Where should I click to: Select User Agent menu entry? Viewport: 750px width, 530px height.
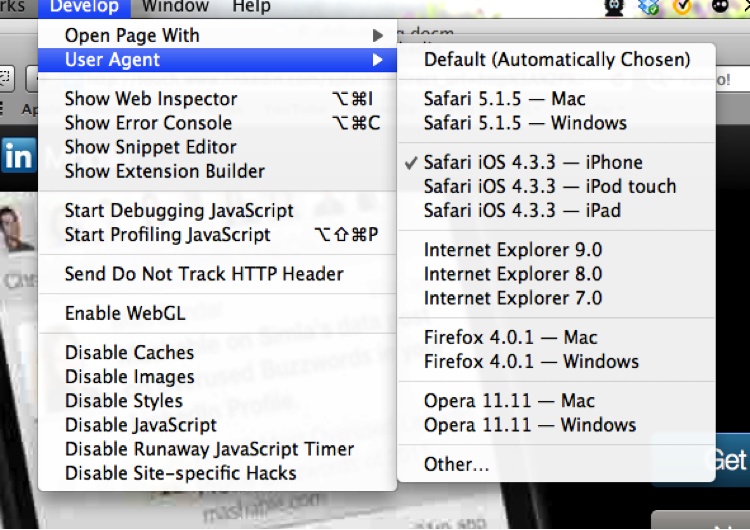217,60
